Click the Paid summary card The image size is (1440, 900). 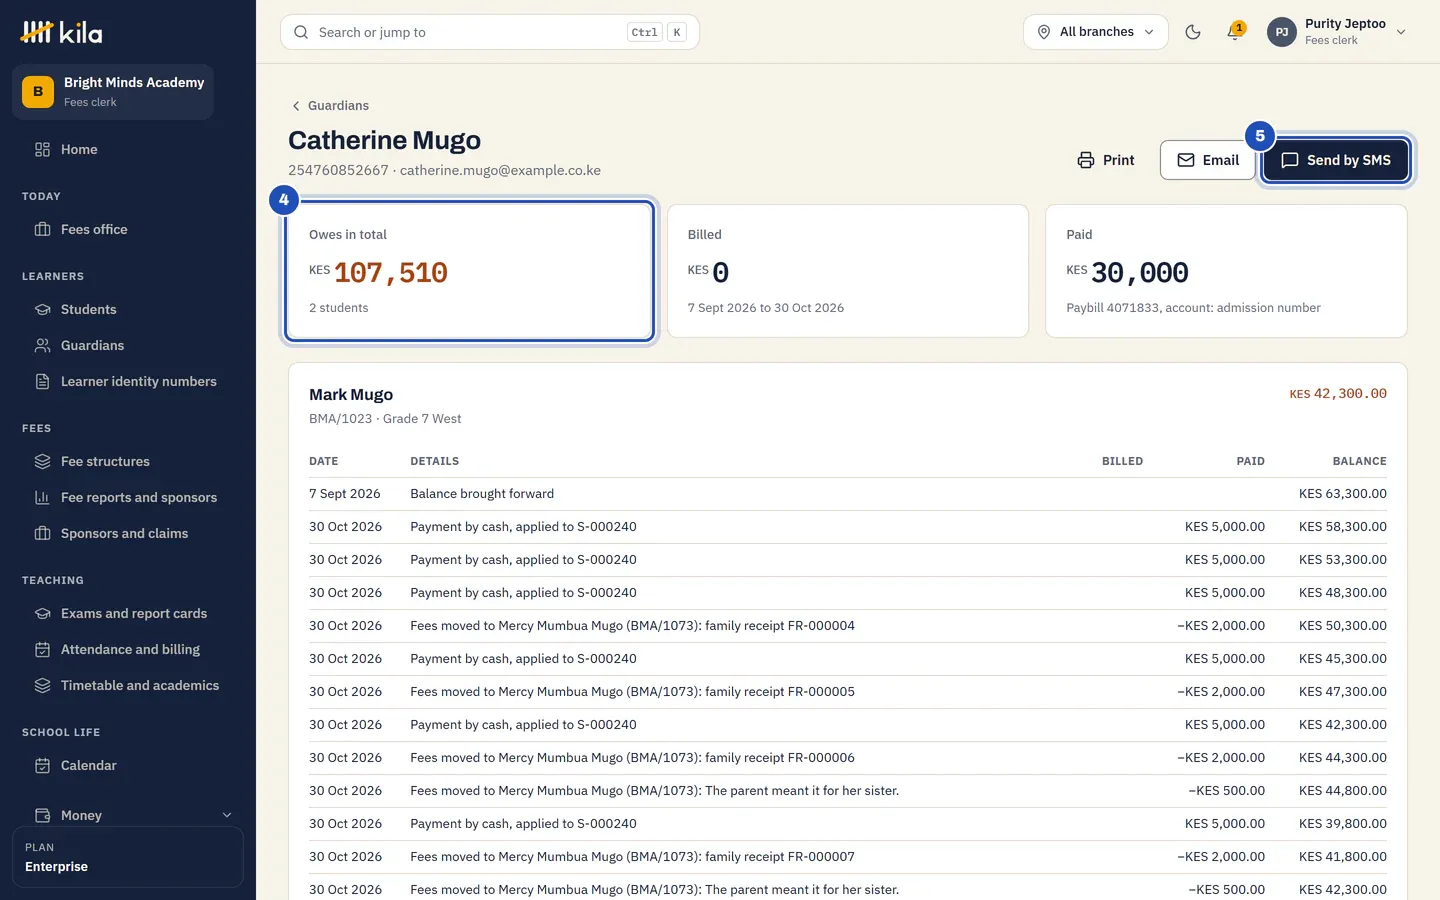point(1226,271)
